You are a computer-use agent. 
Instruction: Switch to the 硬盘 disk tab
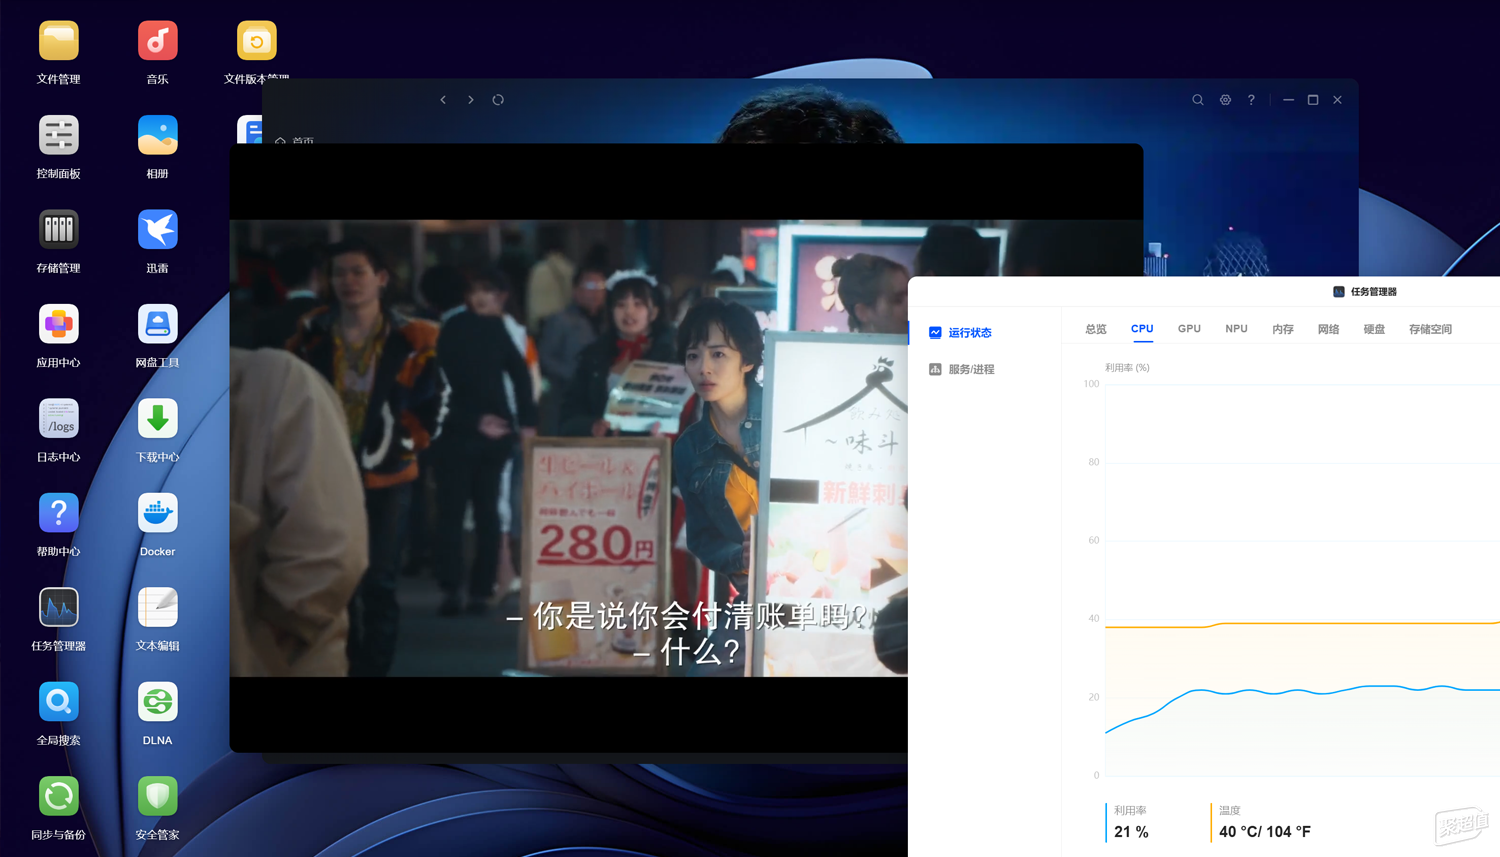tap(1374, 329)
